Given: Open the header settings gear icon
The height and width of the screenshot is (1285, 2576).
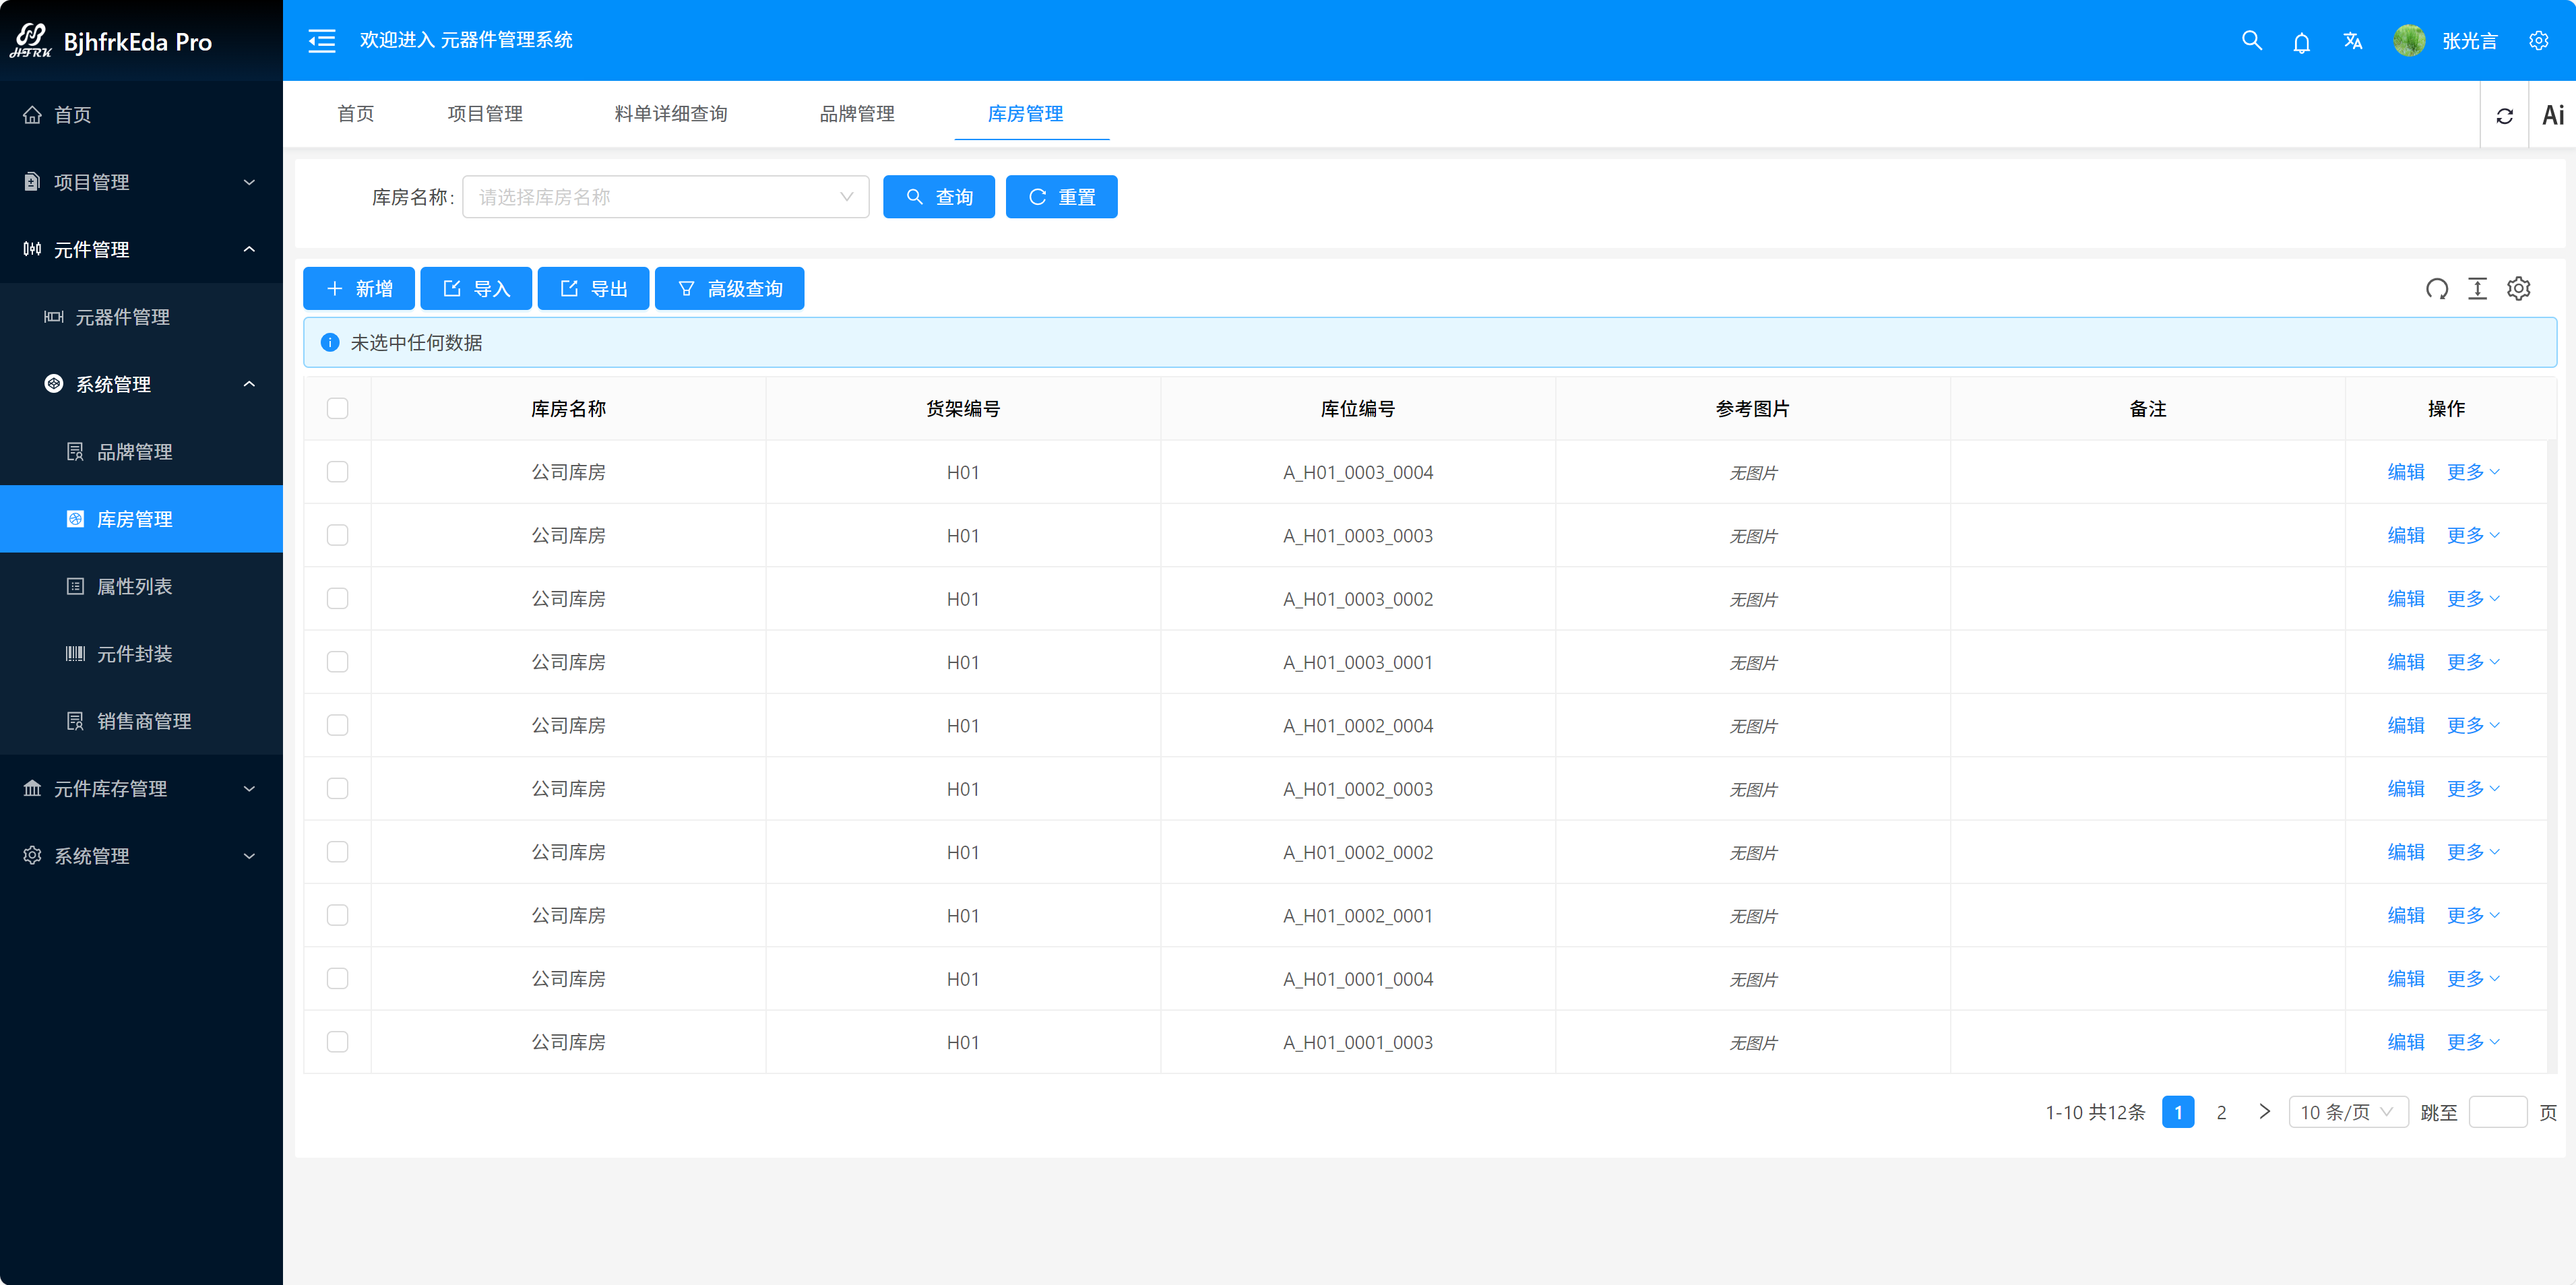Looking at the screenshot, I should point(2538,41).
